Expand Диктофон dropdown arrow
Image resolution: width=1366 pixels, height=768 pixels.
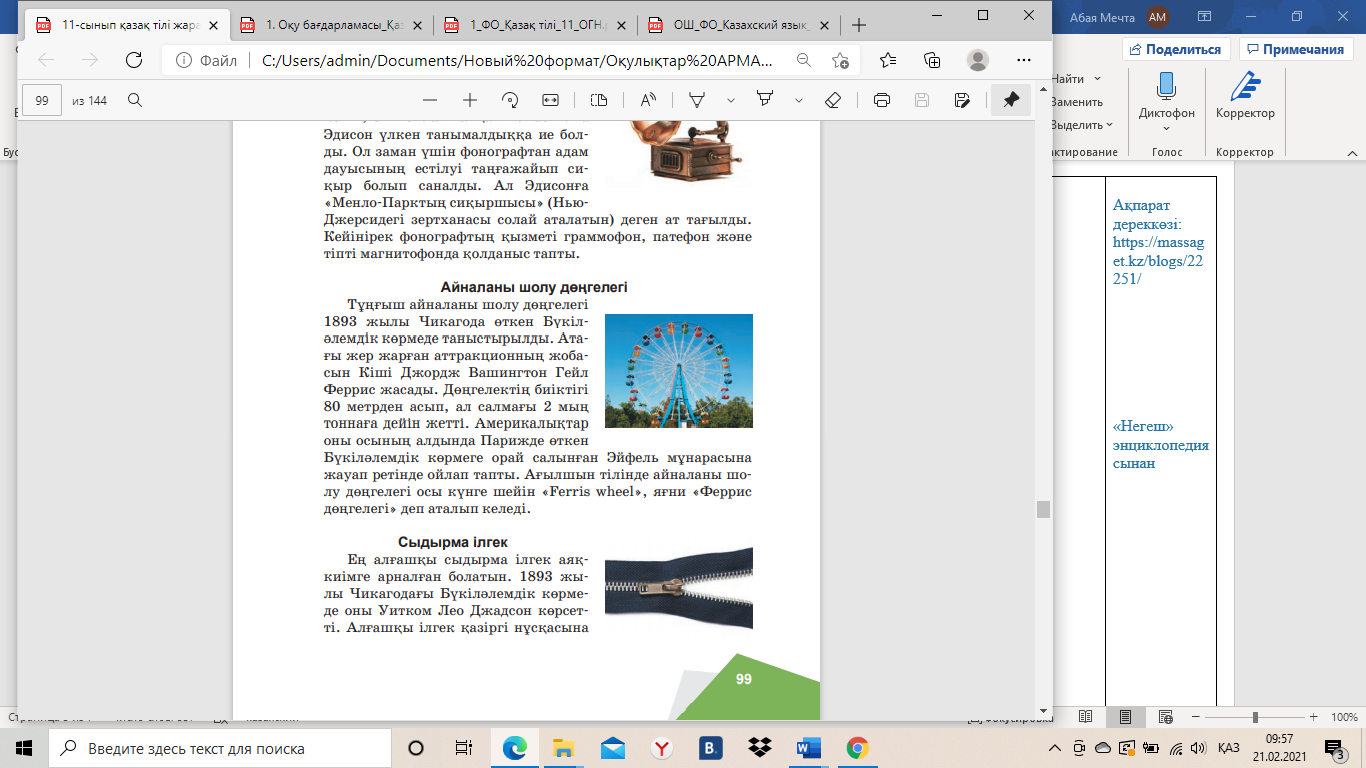click(1166, 128)
